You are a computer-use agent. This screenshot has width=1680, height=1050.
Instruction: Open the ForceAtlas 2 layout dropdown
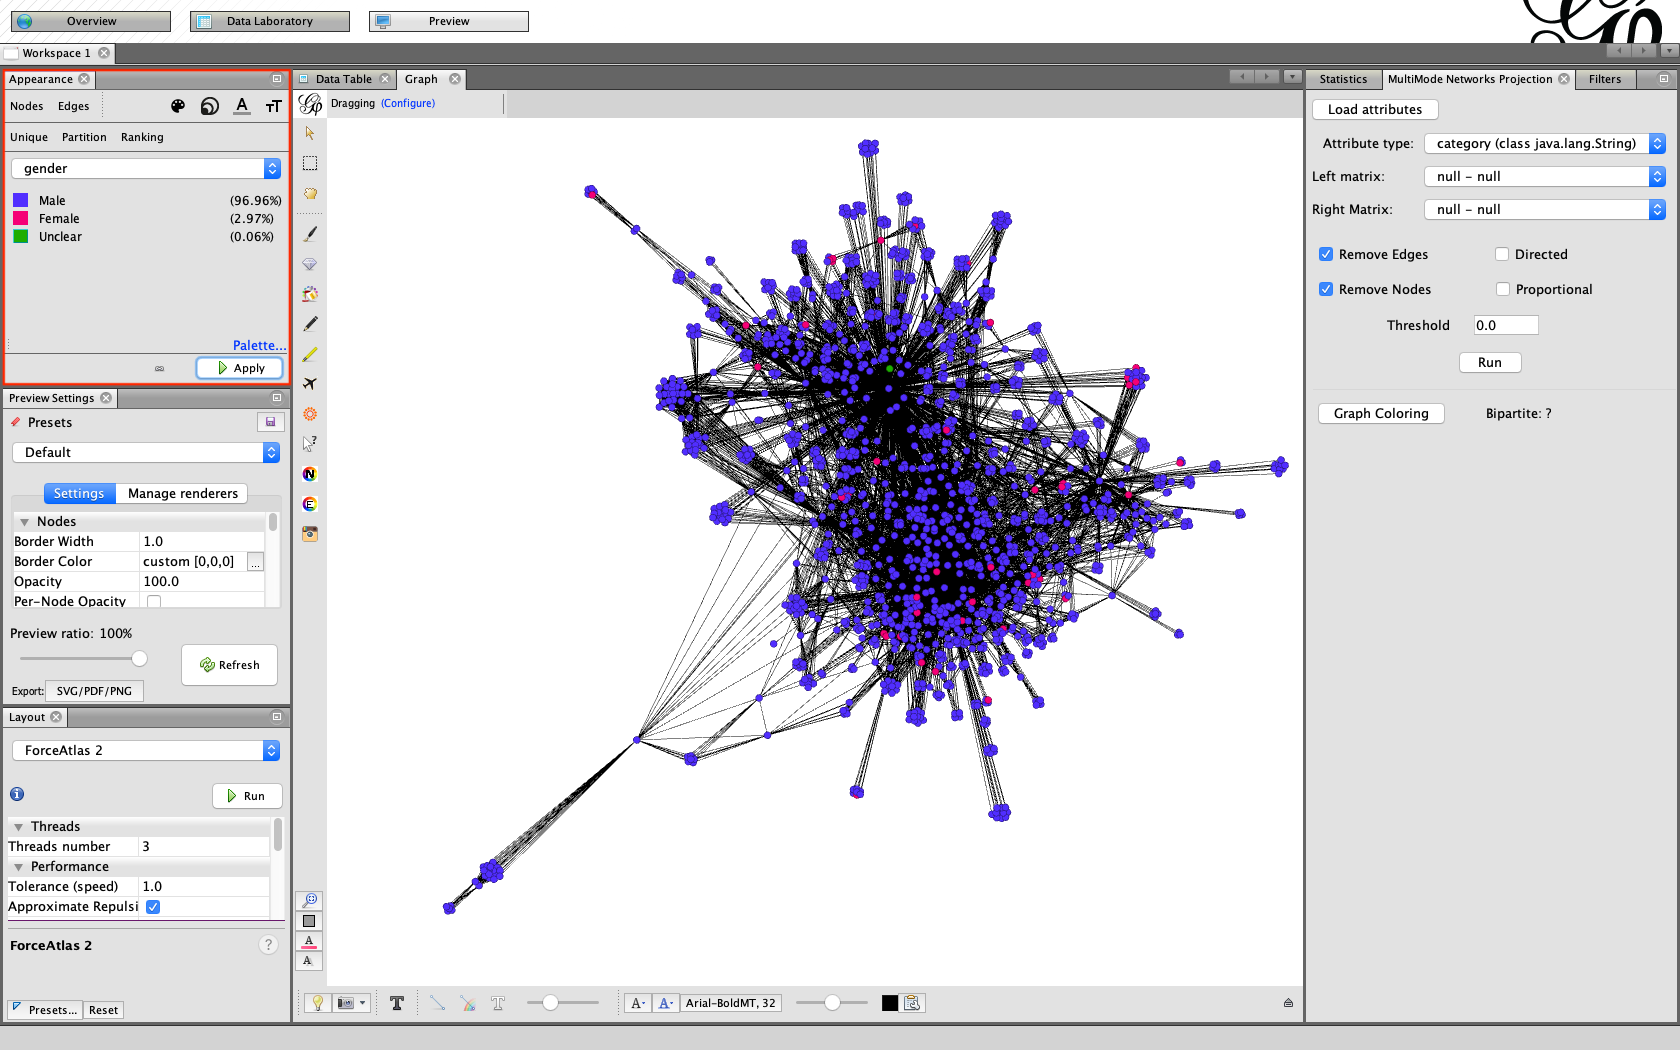[146, 750]
